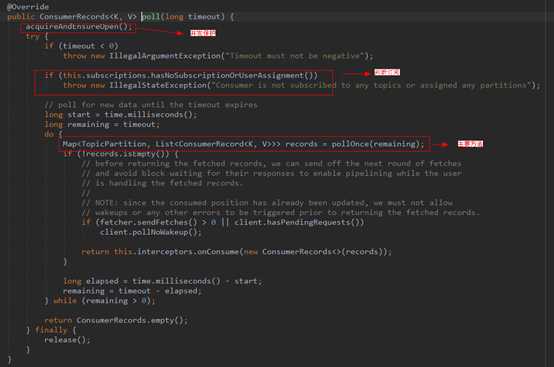This screenshot has height=367, width=554.
Task: Click interceptors.onConsume in the return statement
Action: pos(188,251)
